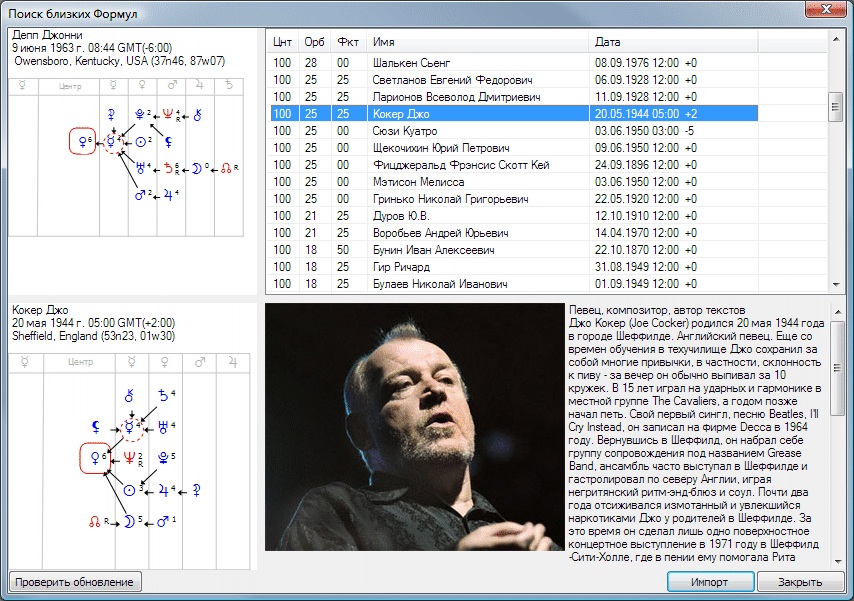Select the row Сюзи Куатро
854x601 pixels.
coord(512,131)
